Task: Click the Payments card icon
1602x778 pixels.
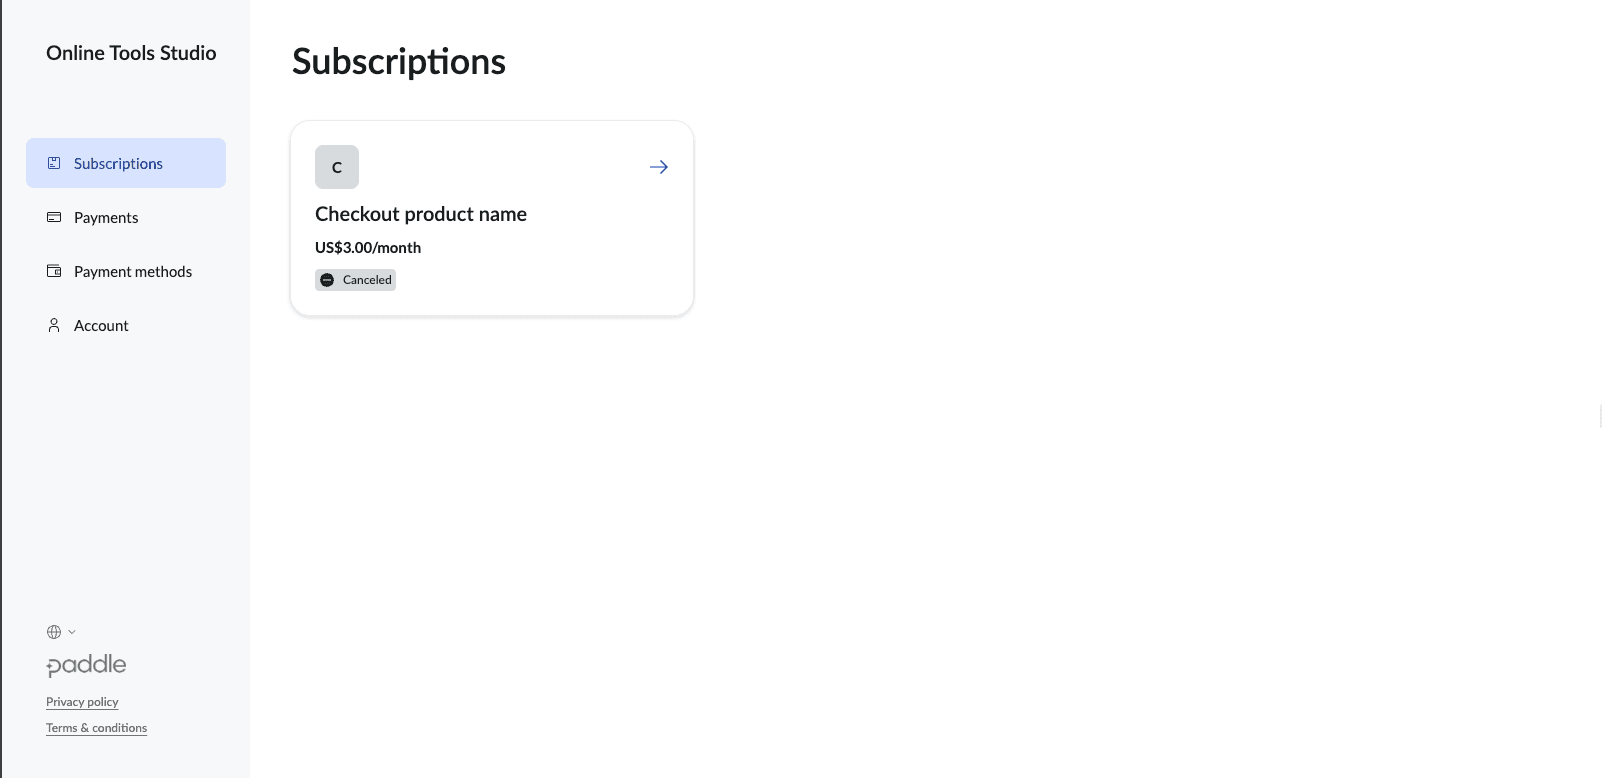Action: [54, 217]
